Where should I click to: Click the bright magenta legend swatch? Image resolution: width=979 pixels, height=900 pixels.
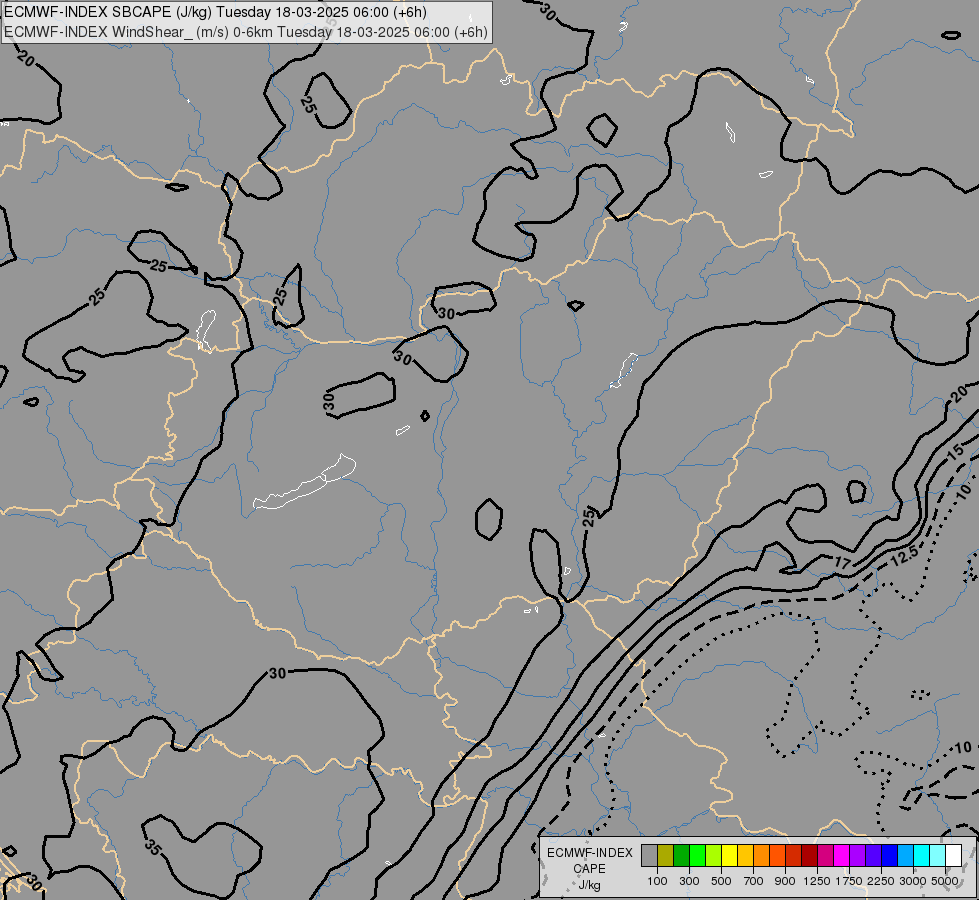[841, 856]
